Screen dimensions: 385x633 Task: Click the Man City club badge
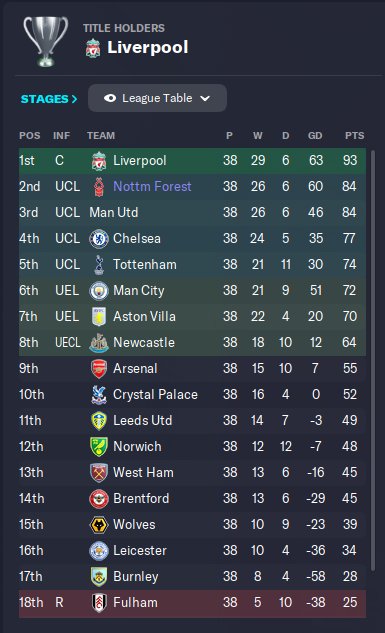[x=99, y=291]
